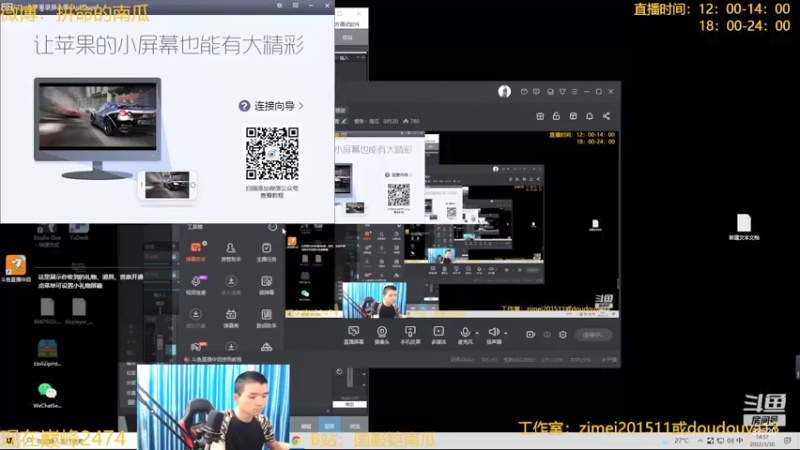
Task: Open Studio One desktop shortcut
Action: pyautogui.click(x=47, y=236)
